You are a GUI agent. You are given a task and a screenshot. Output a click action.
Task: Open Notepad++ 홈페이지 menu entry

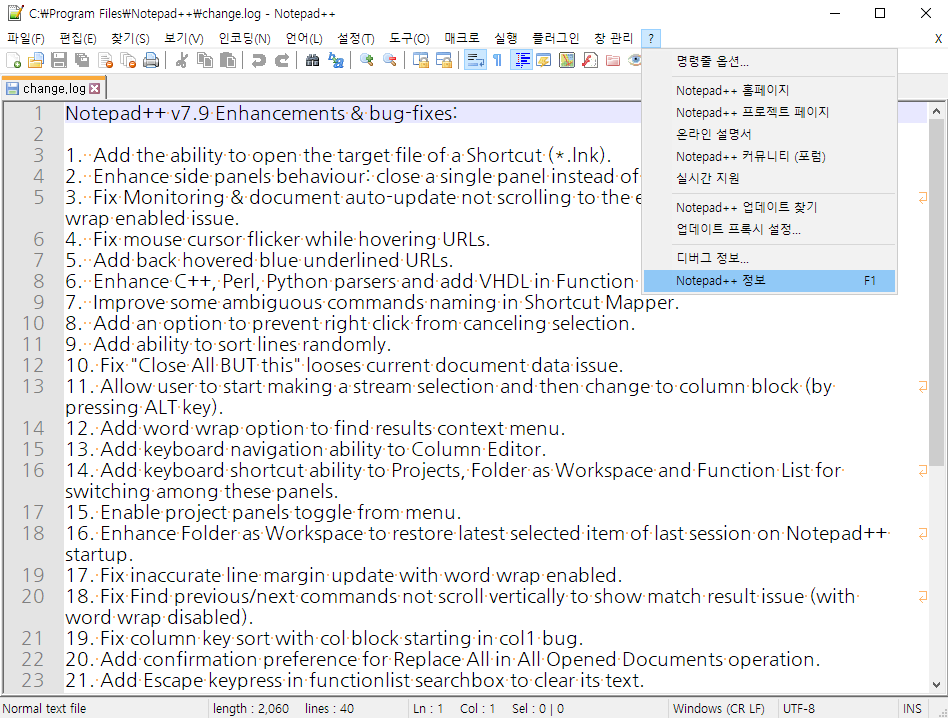coord(769,91)
